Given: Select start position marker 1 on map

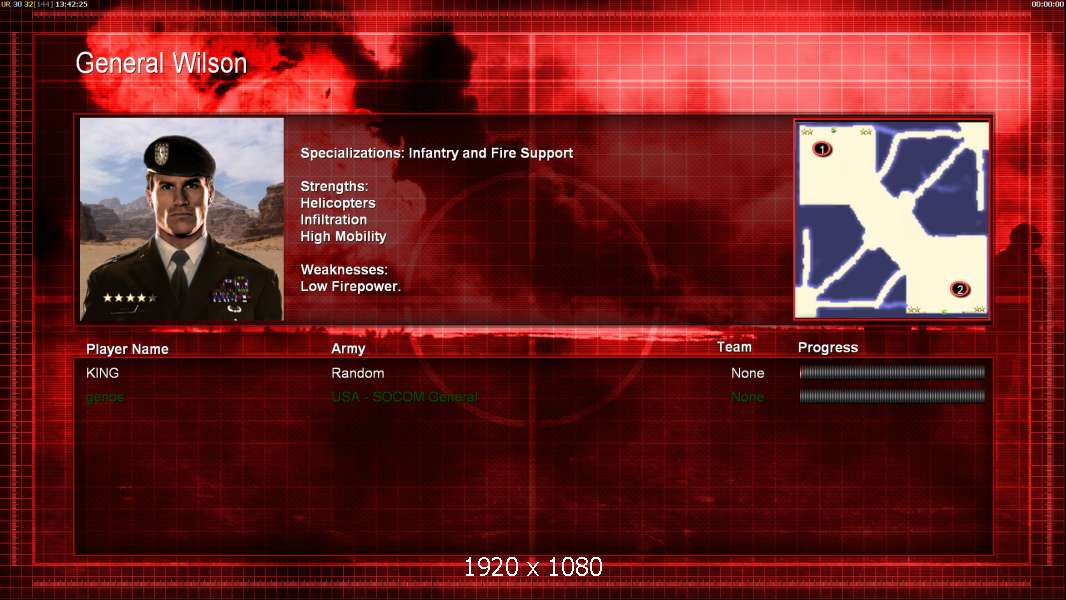Looking at the screenshot, I should pyautogui.click(x=822, y=149).
